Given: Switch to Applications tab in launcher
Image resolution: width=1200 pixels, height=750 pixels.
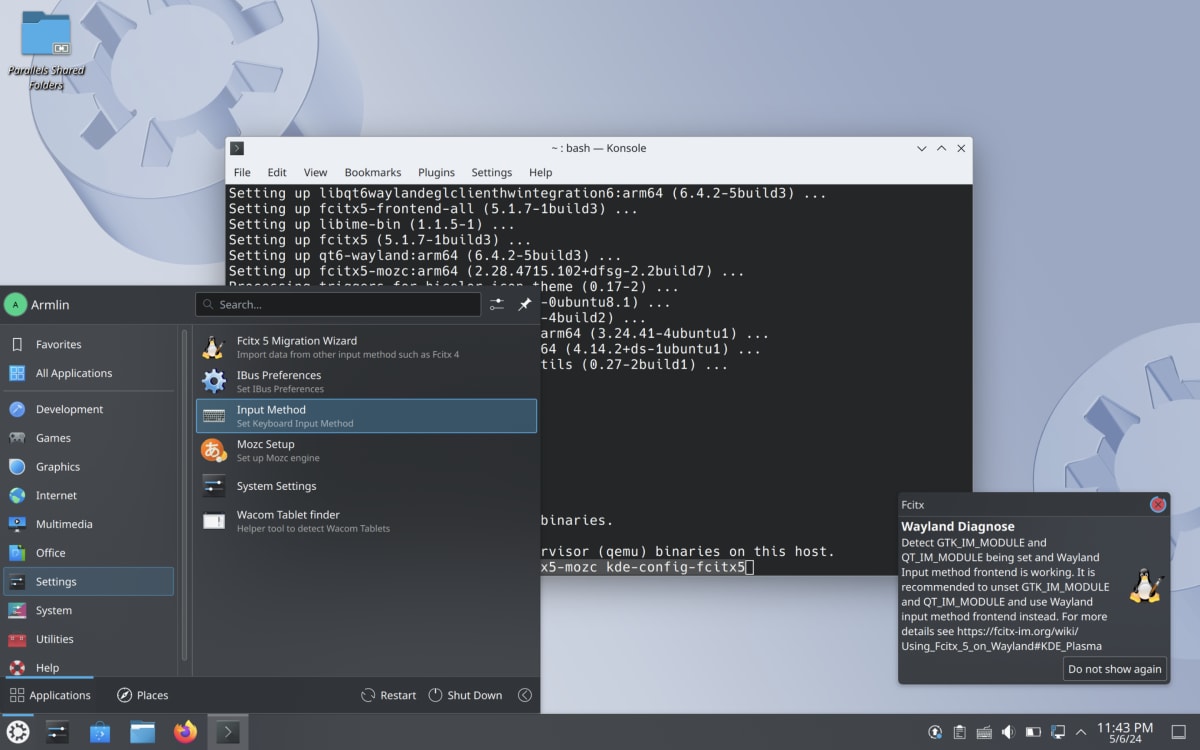Looking at the screenshot, I should (x=50, y=695).
